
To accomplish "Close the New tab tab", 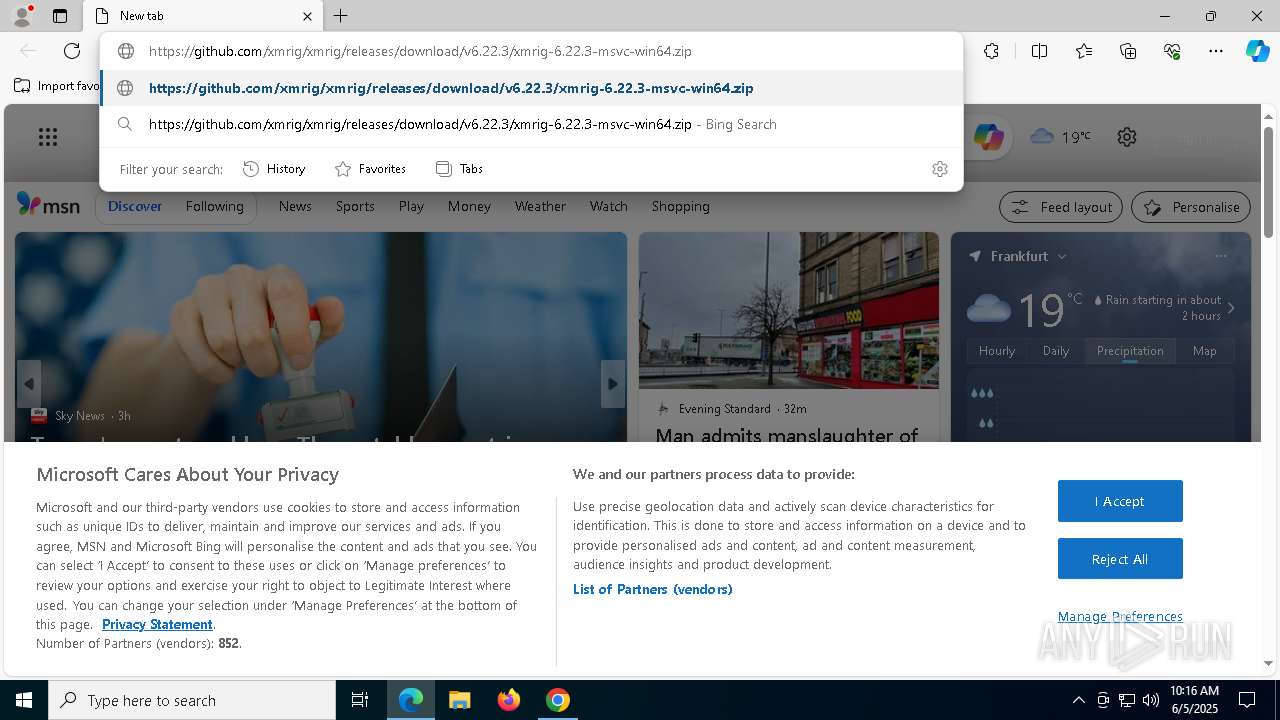I will [x=307, y=16].
